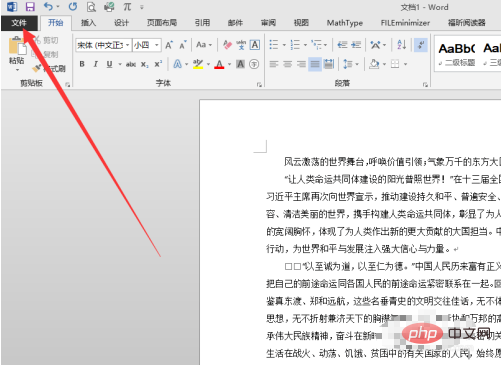Click the character border icon
Image resolution: width=501 pixels, height=366 pixels.
(255, 45)
